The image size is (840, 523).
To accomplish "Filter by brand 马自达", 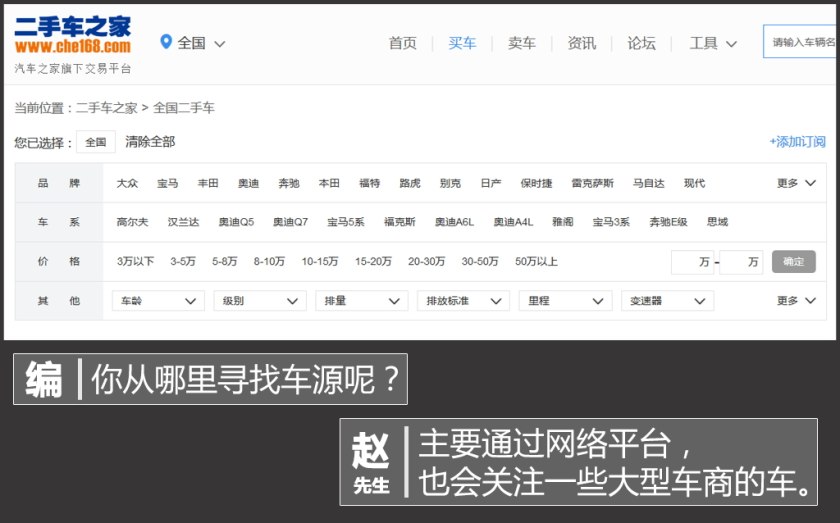I will coord(649,183).
